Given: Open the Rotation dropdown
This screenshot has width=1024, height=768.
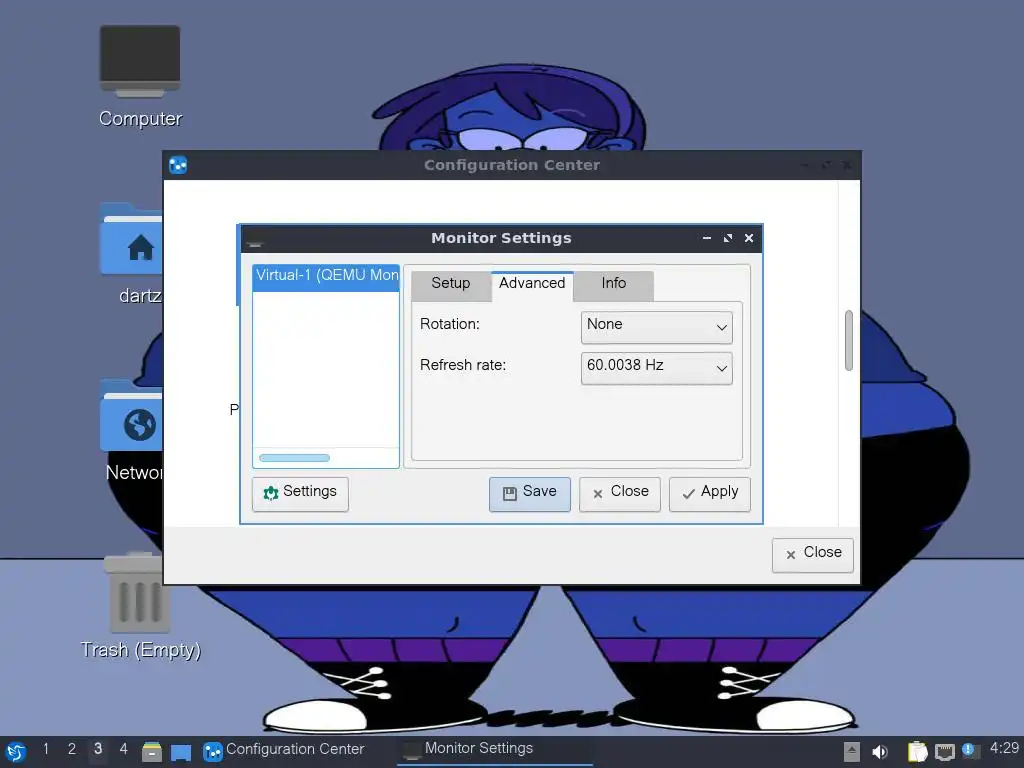Looking at the screenshot, I should [656, 327].
